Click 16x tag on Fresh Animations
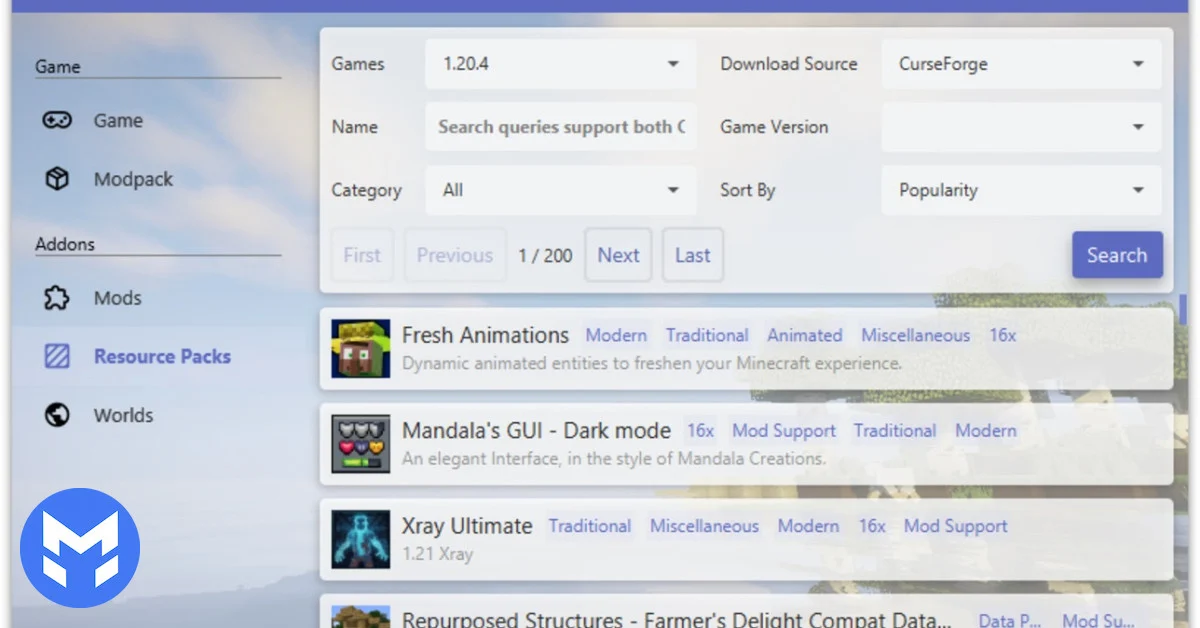The height and width of the screenshot is (628, 1200). (x=1003, y=336)
